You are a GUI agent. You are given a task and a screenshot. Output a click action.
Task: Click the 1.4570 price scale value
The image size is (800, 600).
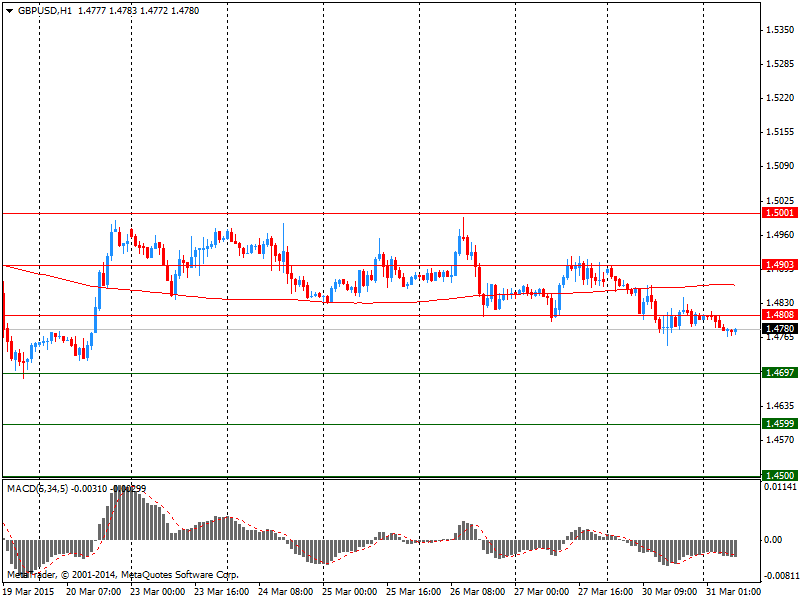780,439
